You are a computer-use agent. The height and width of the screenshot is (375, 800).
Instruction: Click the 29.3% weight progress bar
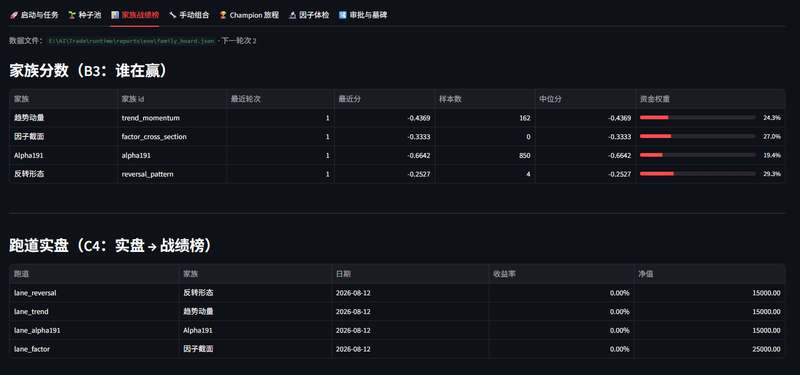coord(697,174)
